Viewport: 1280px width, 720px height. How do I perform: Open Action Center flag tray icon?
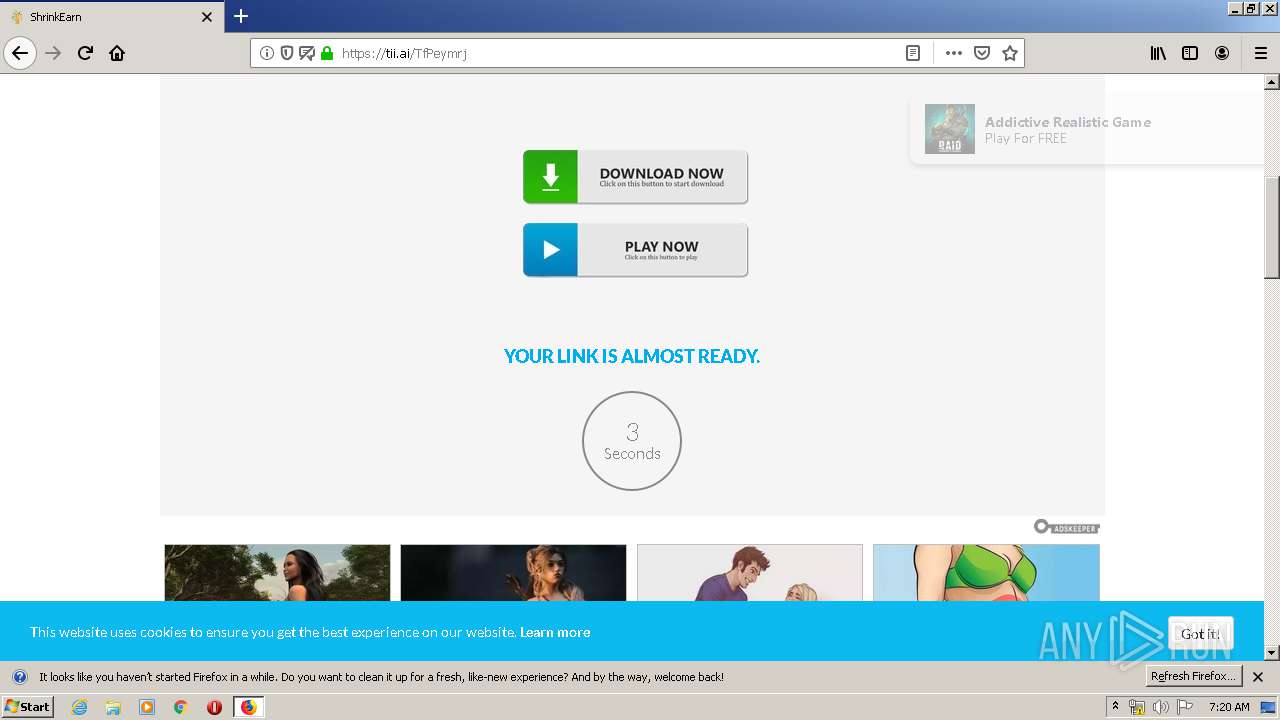(x=1185, y=707)
